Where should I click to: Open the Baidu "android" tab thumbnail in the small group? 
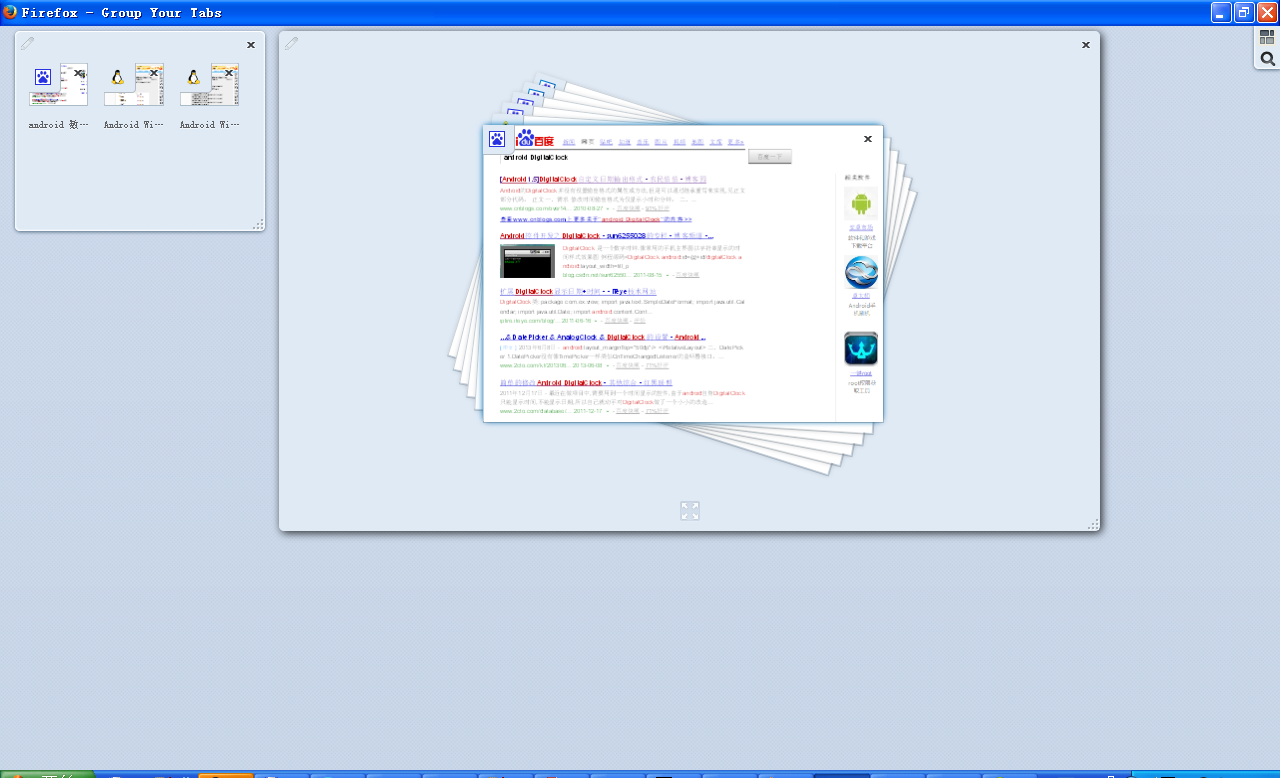58,85
